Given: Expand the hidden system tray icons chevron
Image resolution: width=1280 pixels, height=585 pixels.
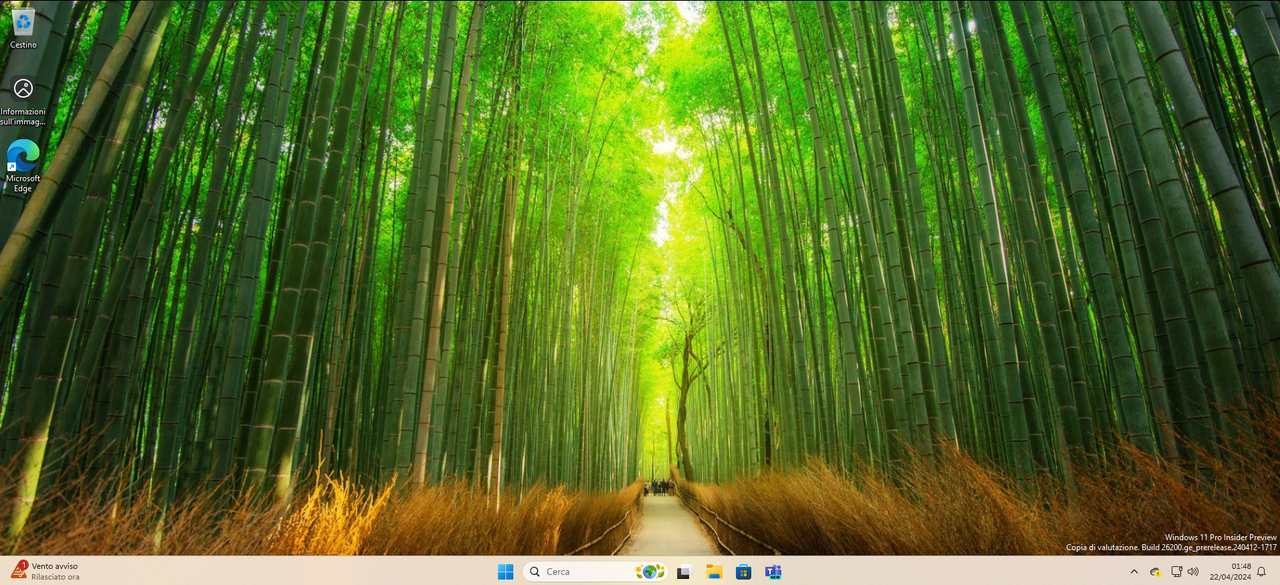Looking at the screenshot, I should [1134, 572].
